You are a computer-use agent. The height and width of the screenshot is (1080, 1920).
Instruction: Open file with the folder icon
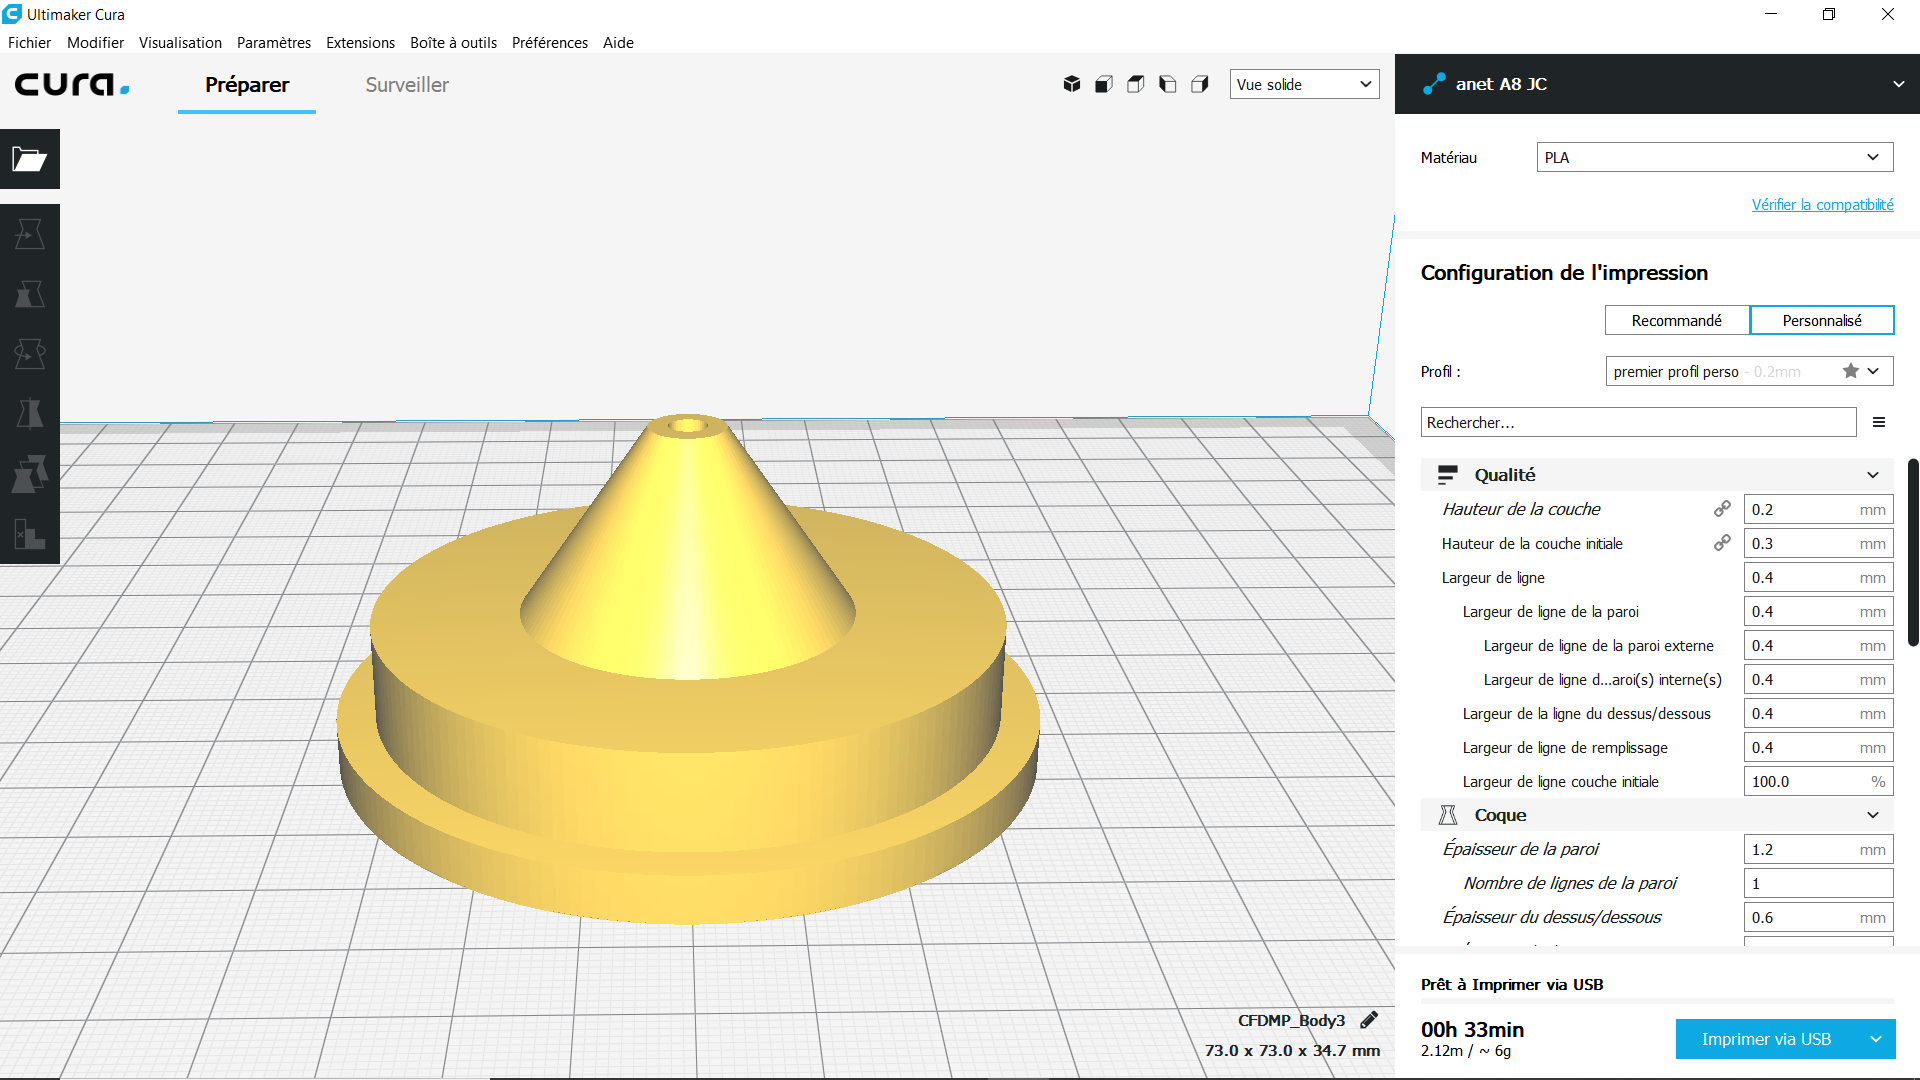tap(30, 159)
